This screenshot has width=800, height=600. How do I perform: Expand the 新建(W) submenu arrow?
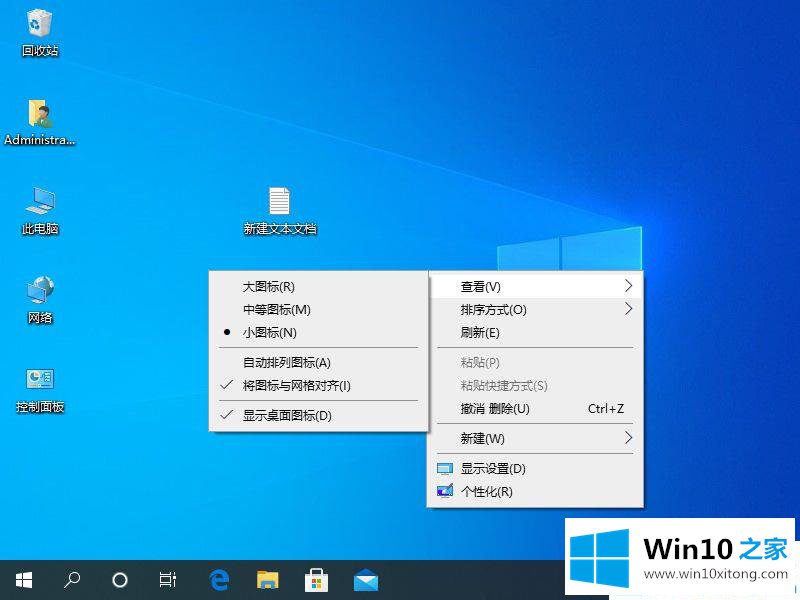[x=629, y=438]
